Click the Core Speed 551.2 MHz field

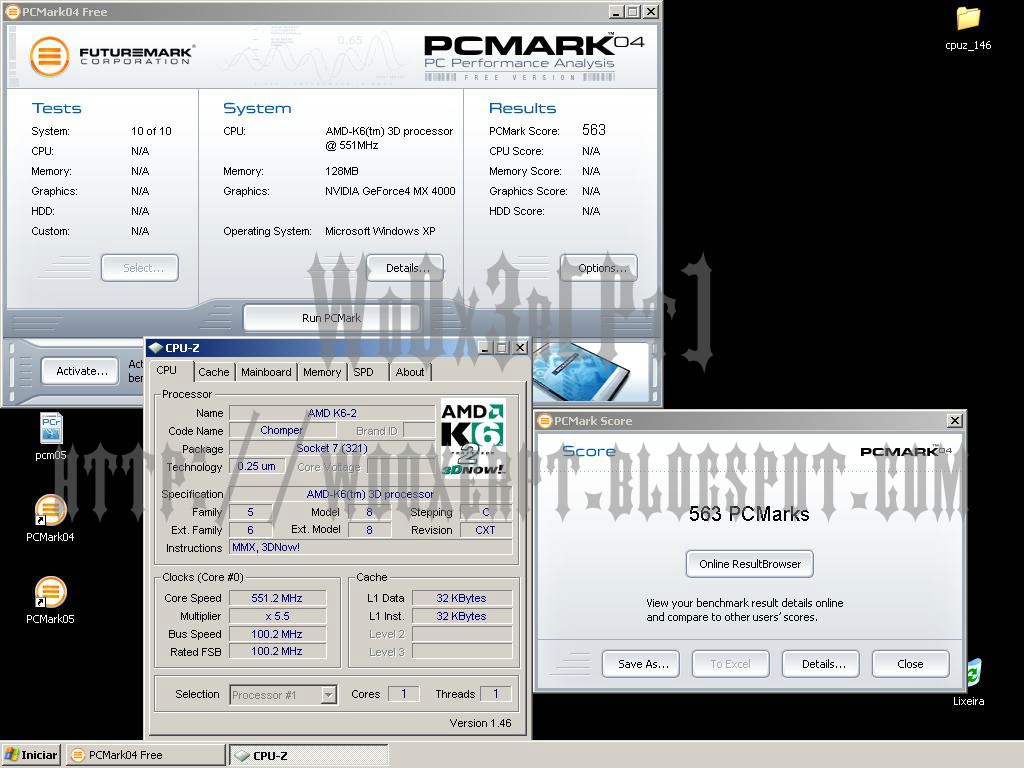(277, 598)
